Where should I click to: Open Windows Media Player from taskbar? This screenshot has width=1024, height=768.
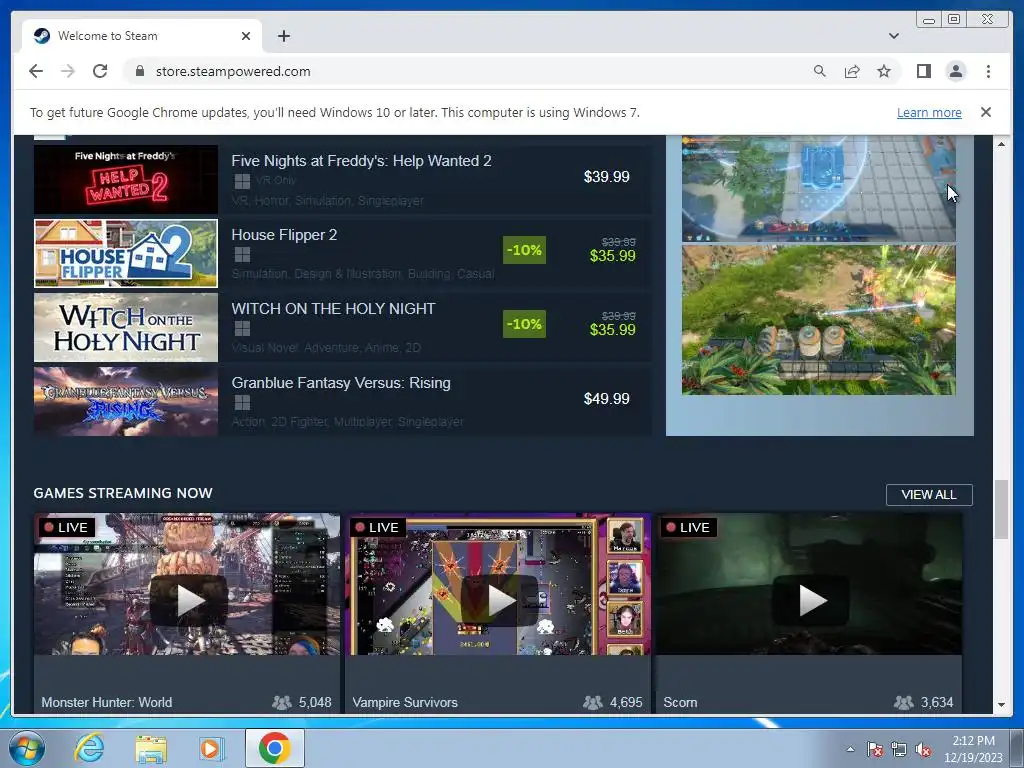[x=210, y=748]
